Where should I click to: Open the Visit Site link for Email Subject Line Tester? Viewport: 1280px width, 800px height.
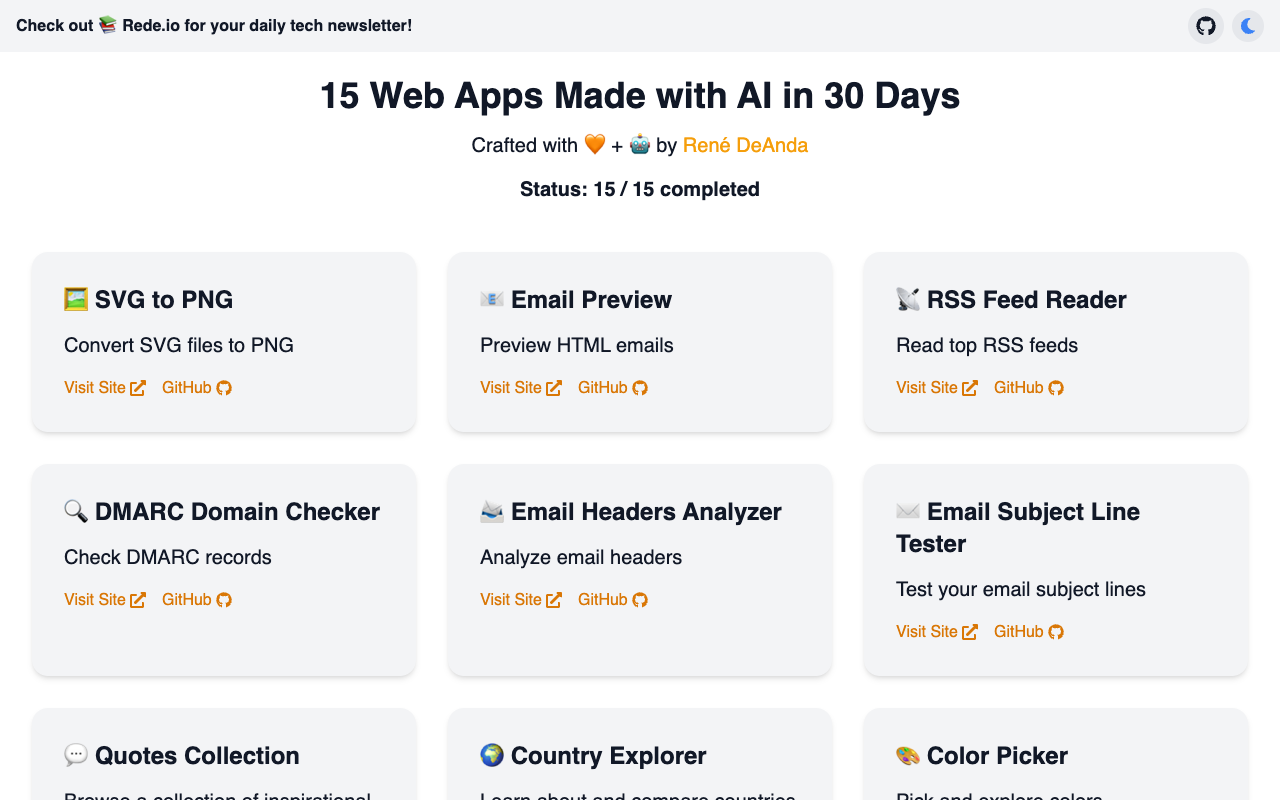click(x=928, y=631)
